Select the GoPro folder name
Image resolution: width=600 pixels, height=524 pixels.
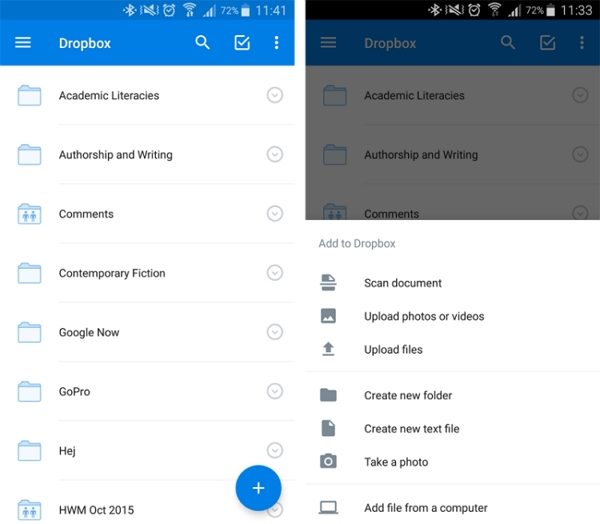(75, 392)
